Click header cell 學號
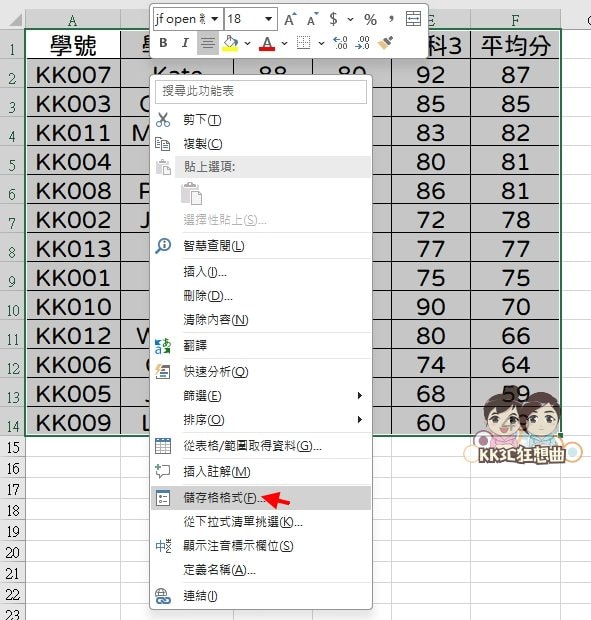The image size is (591, 620). tap(73, 45)
